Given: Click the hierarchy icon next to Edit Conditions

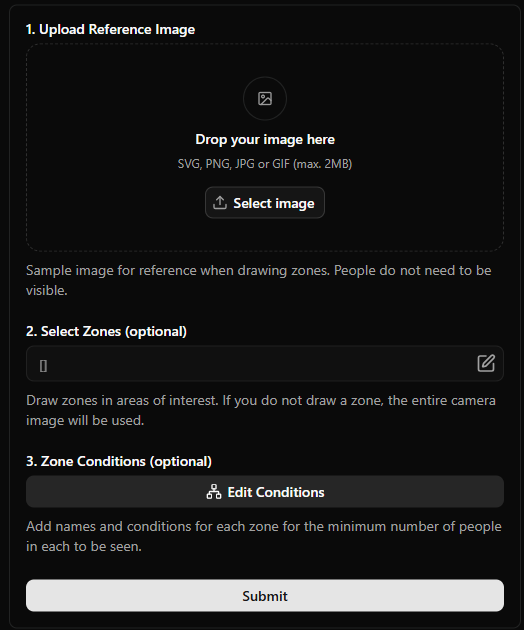Looking at the screenshot, I should 214,492.
